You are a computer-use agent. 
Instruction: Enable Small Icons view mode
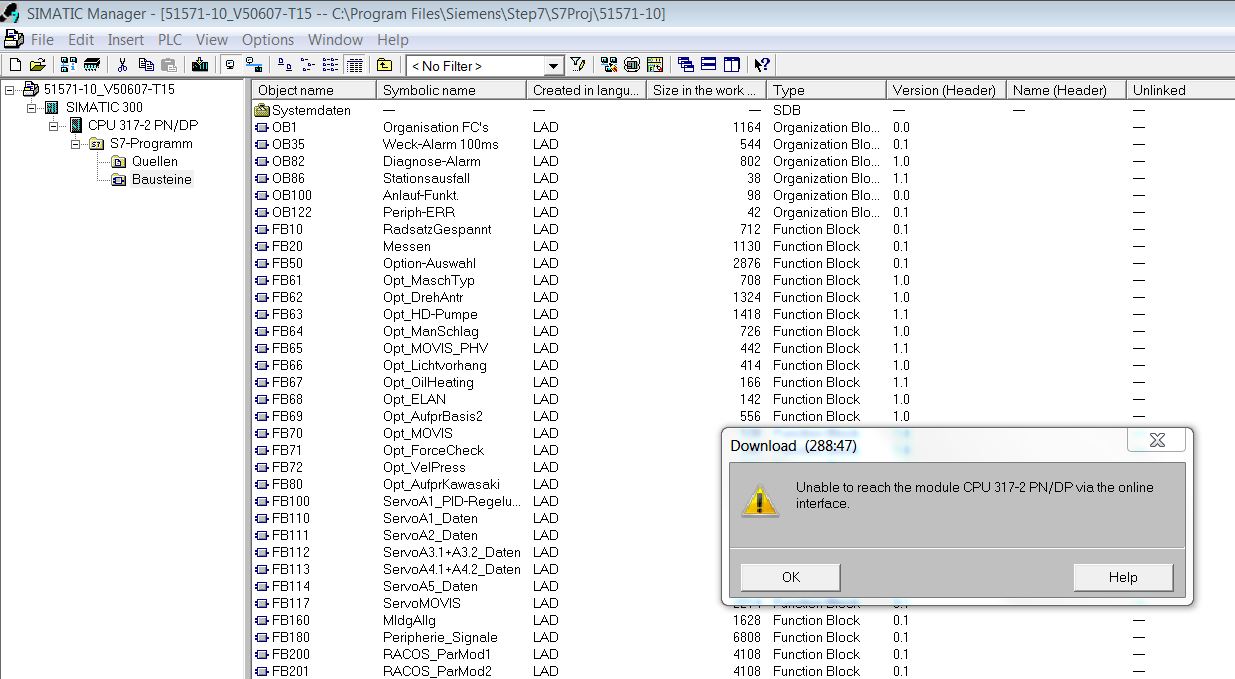pos(307,65)
